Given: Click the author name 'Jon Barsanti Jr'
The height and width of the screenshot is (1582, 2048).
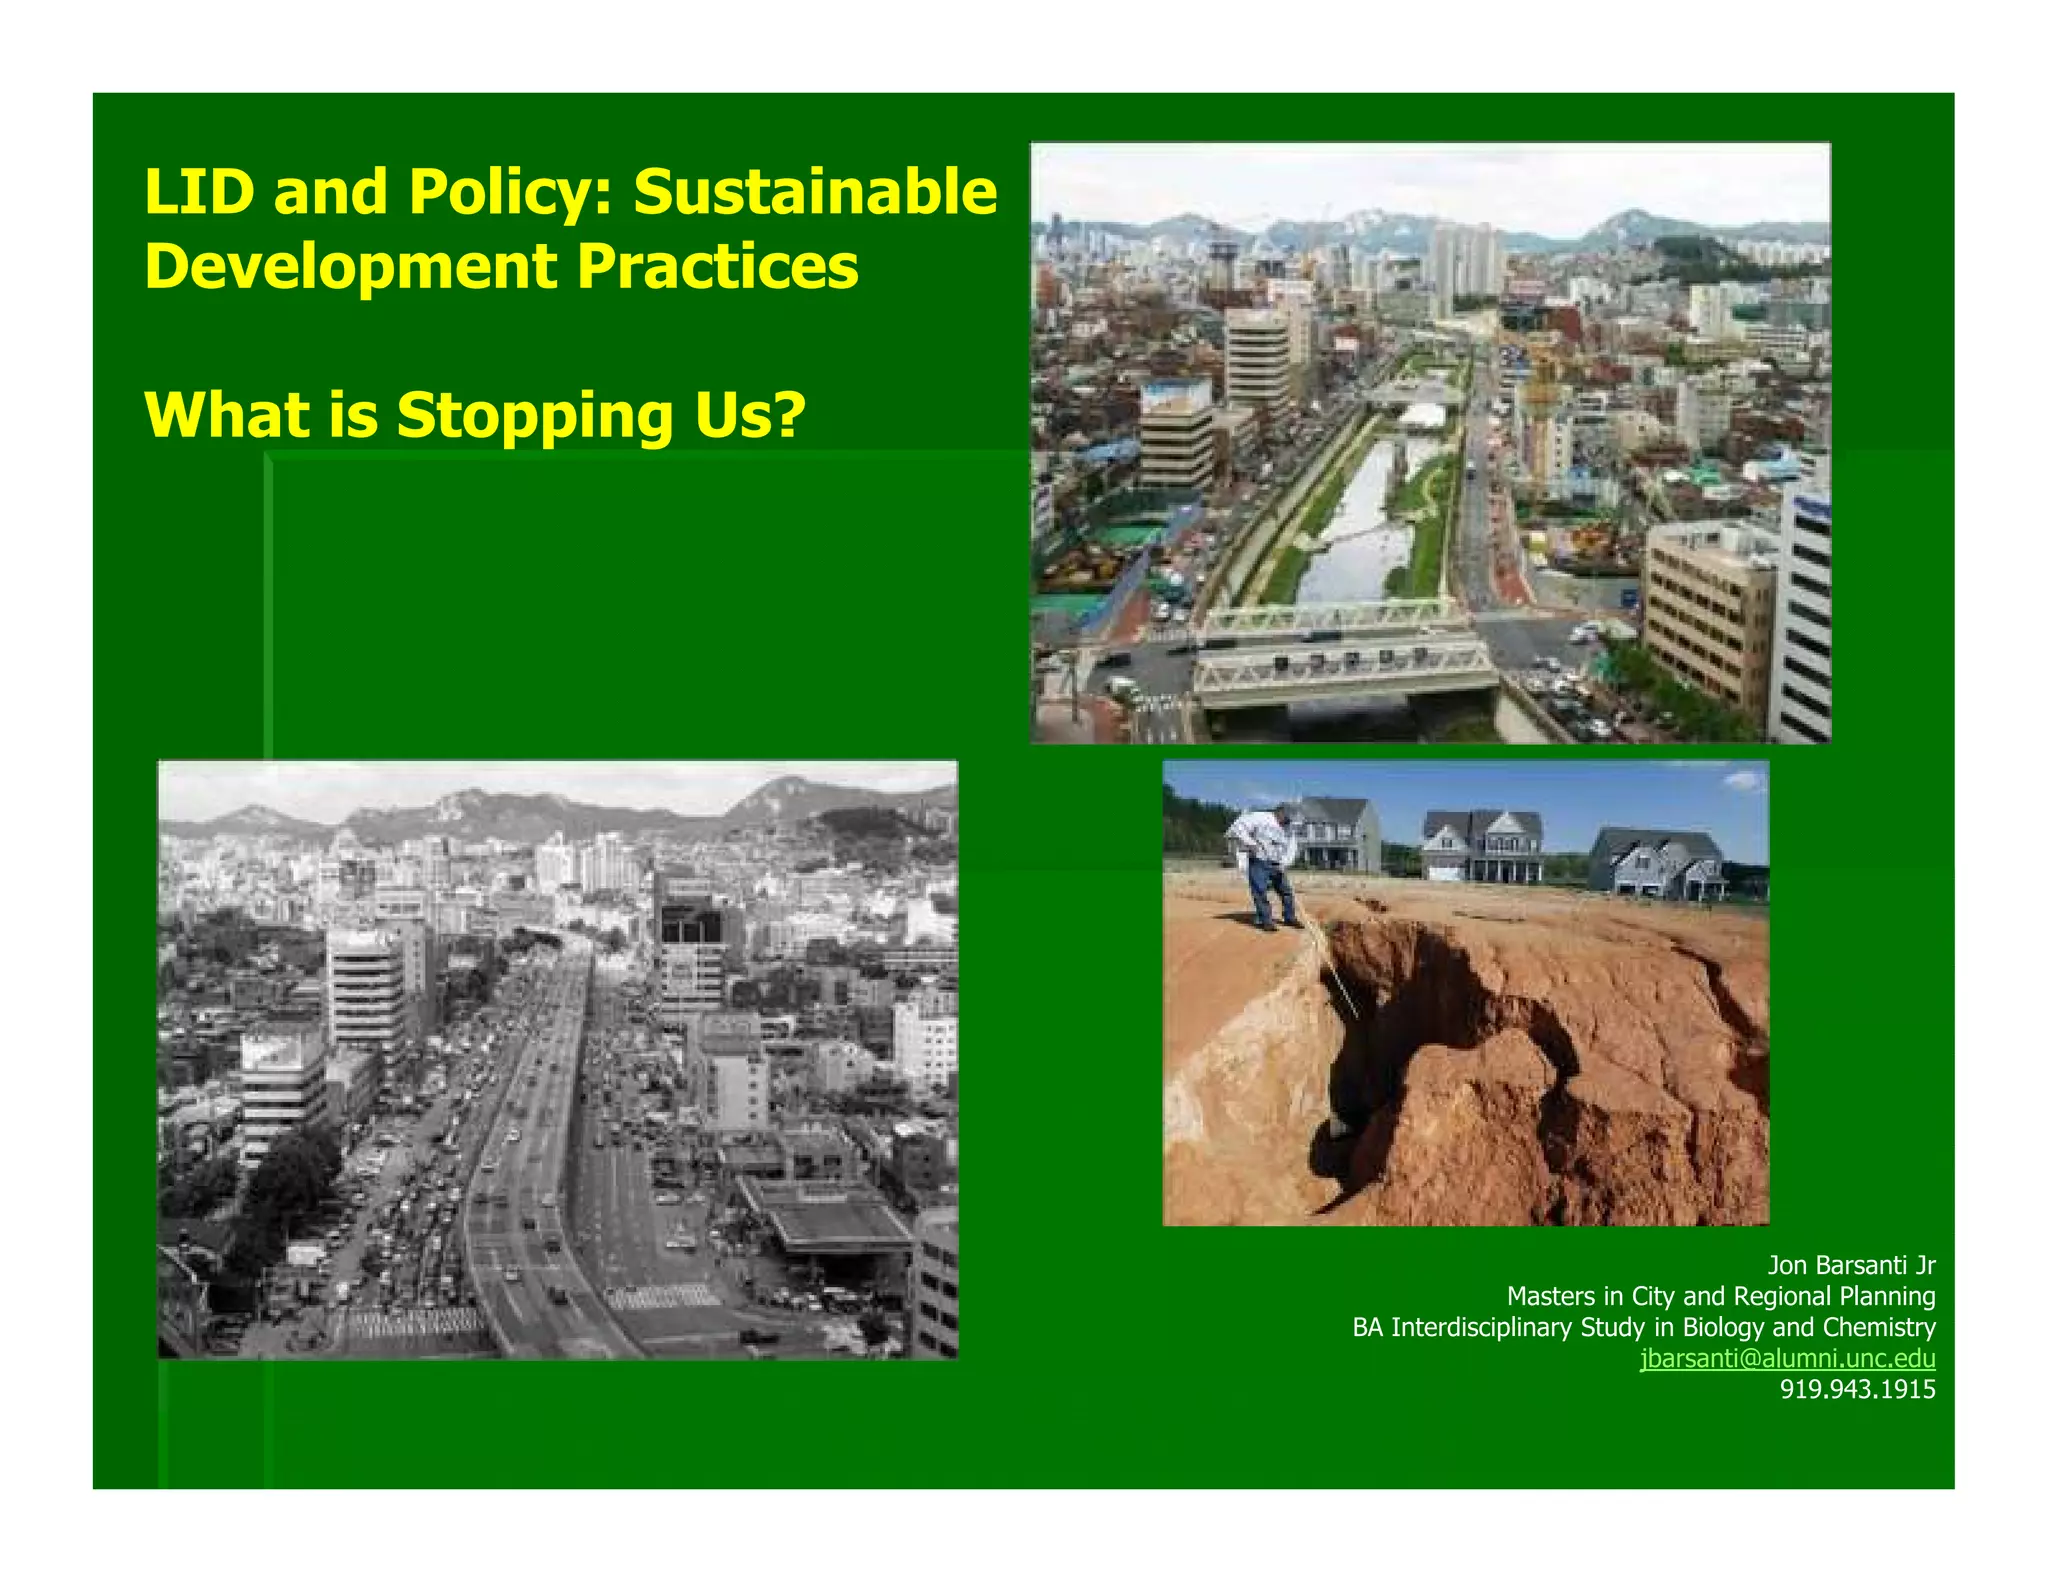Looking at the screenshot, I should click(1851, 1265).
